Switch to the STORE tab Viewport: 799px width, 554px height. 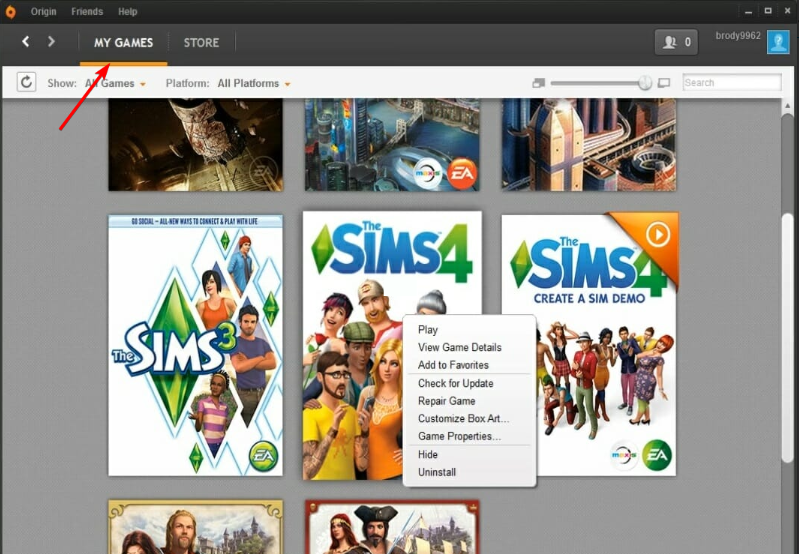(x=201, y=43)
